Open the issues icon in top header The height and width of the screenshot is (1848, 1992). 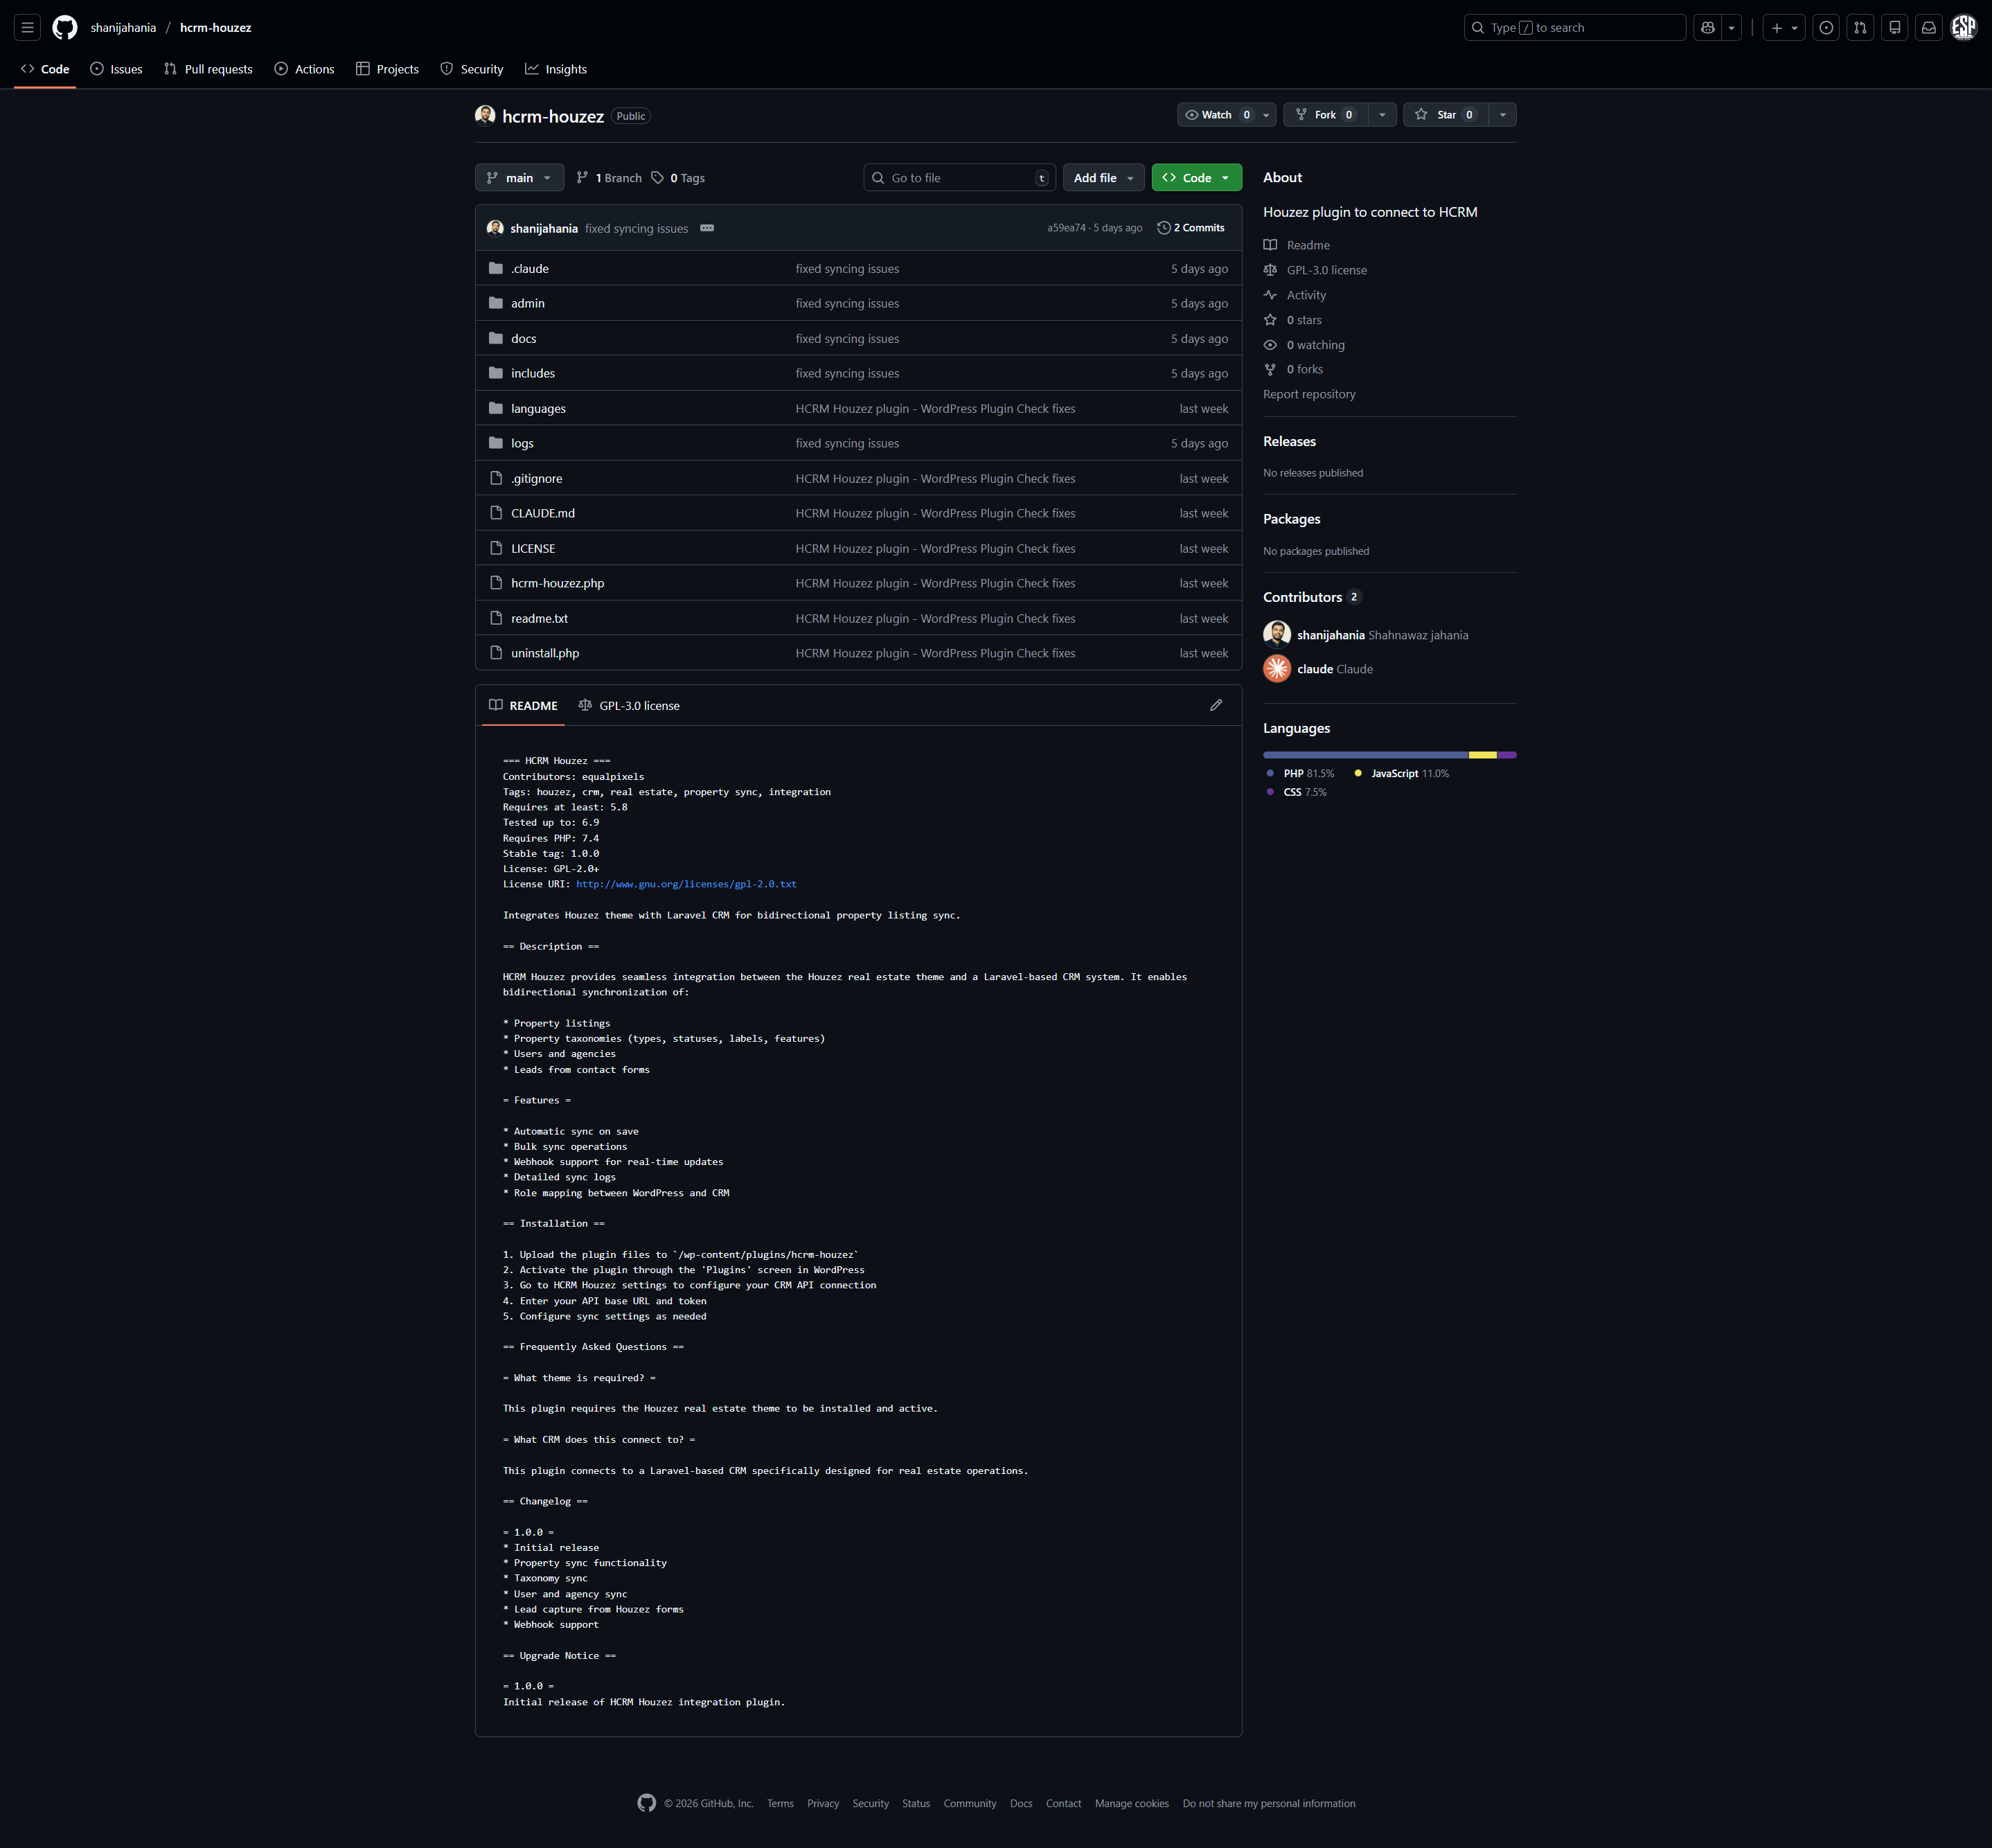[x=1826, y=28]
